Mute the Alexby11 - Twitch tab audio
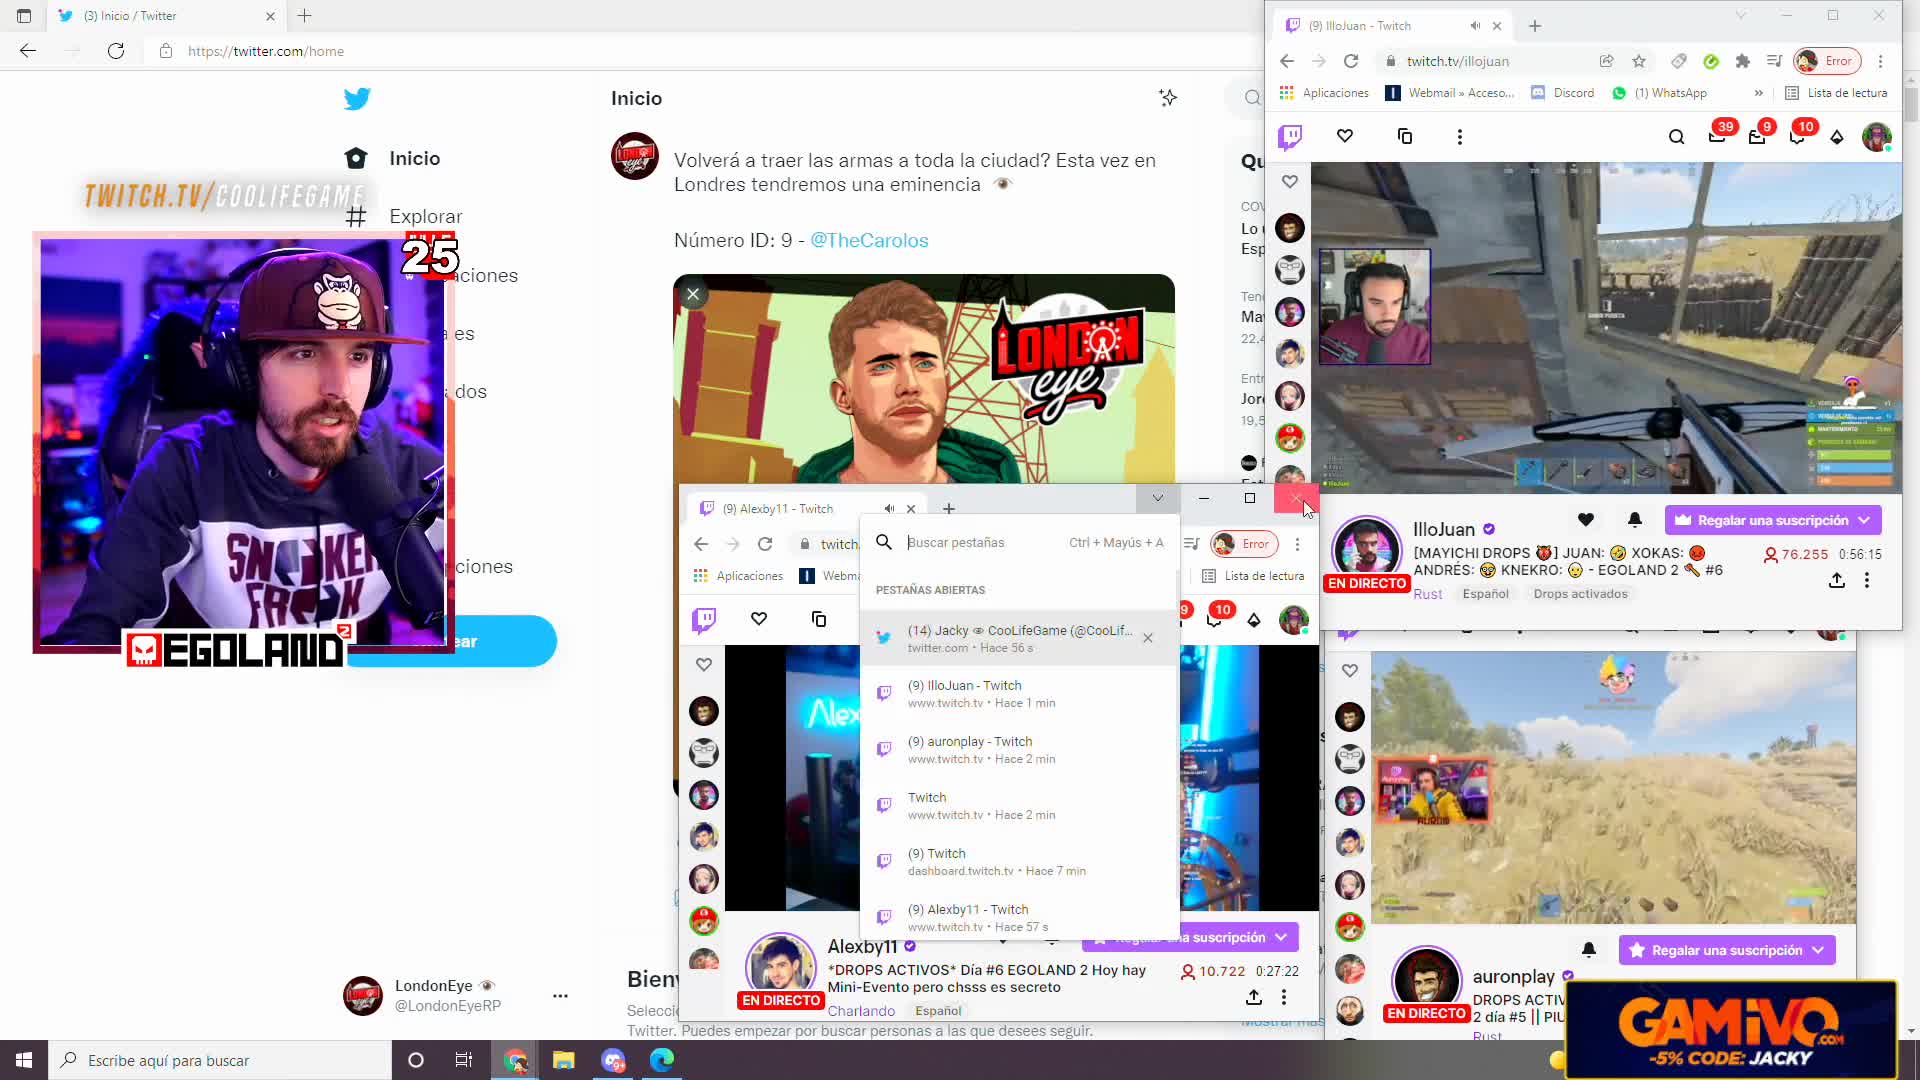 (889, 509)
